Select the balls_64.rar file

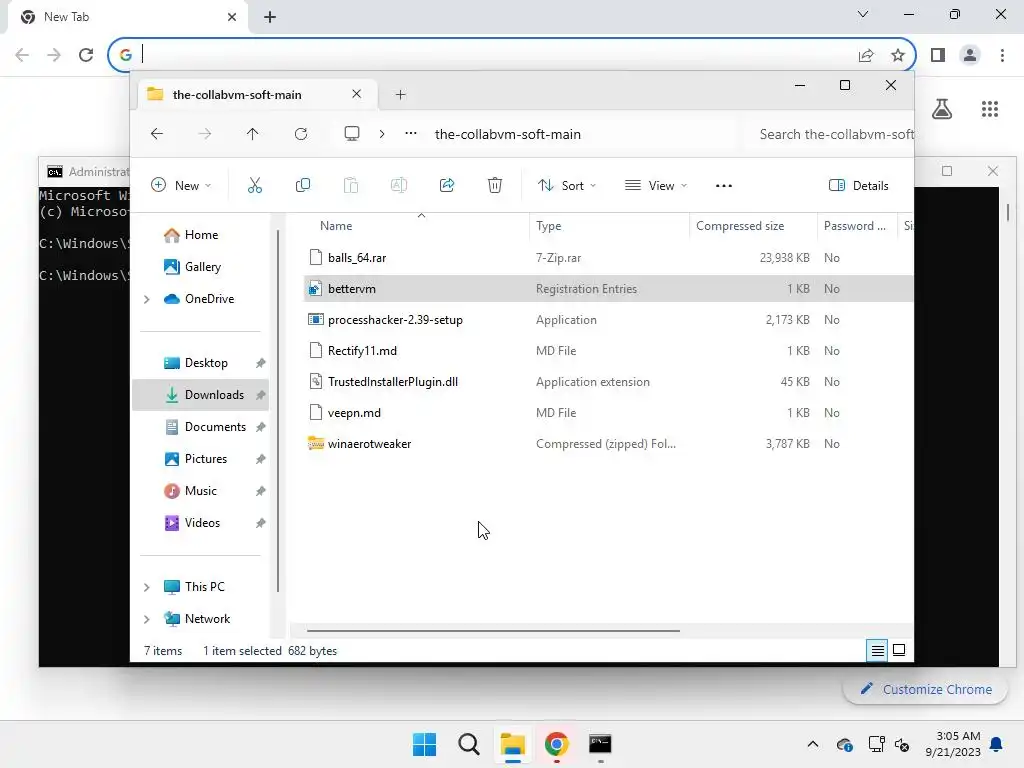(x=357, y=258)
